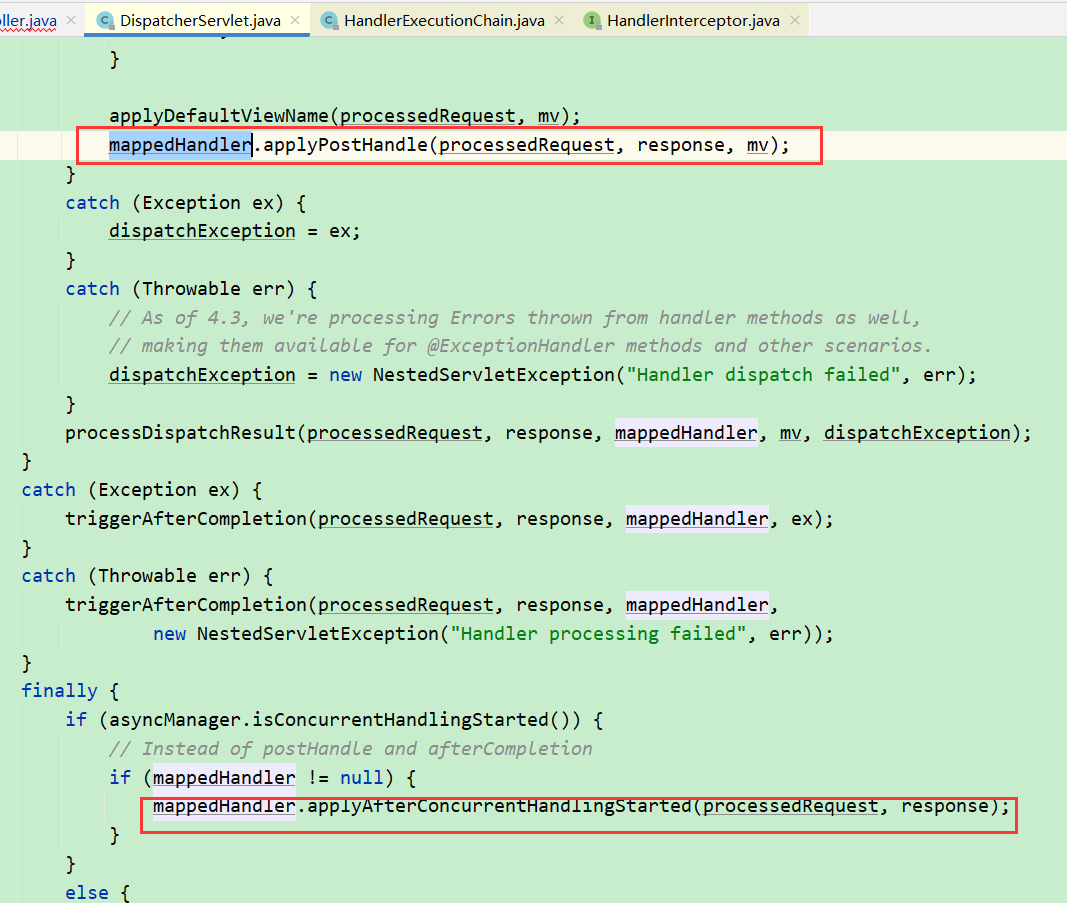Click triggerAfterCompletion in Throwable catch block
Viewport: 1067px width, 903px height.
(x=186, y=605)
